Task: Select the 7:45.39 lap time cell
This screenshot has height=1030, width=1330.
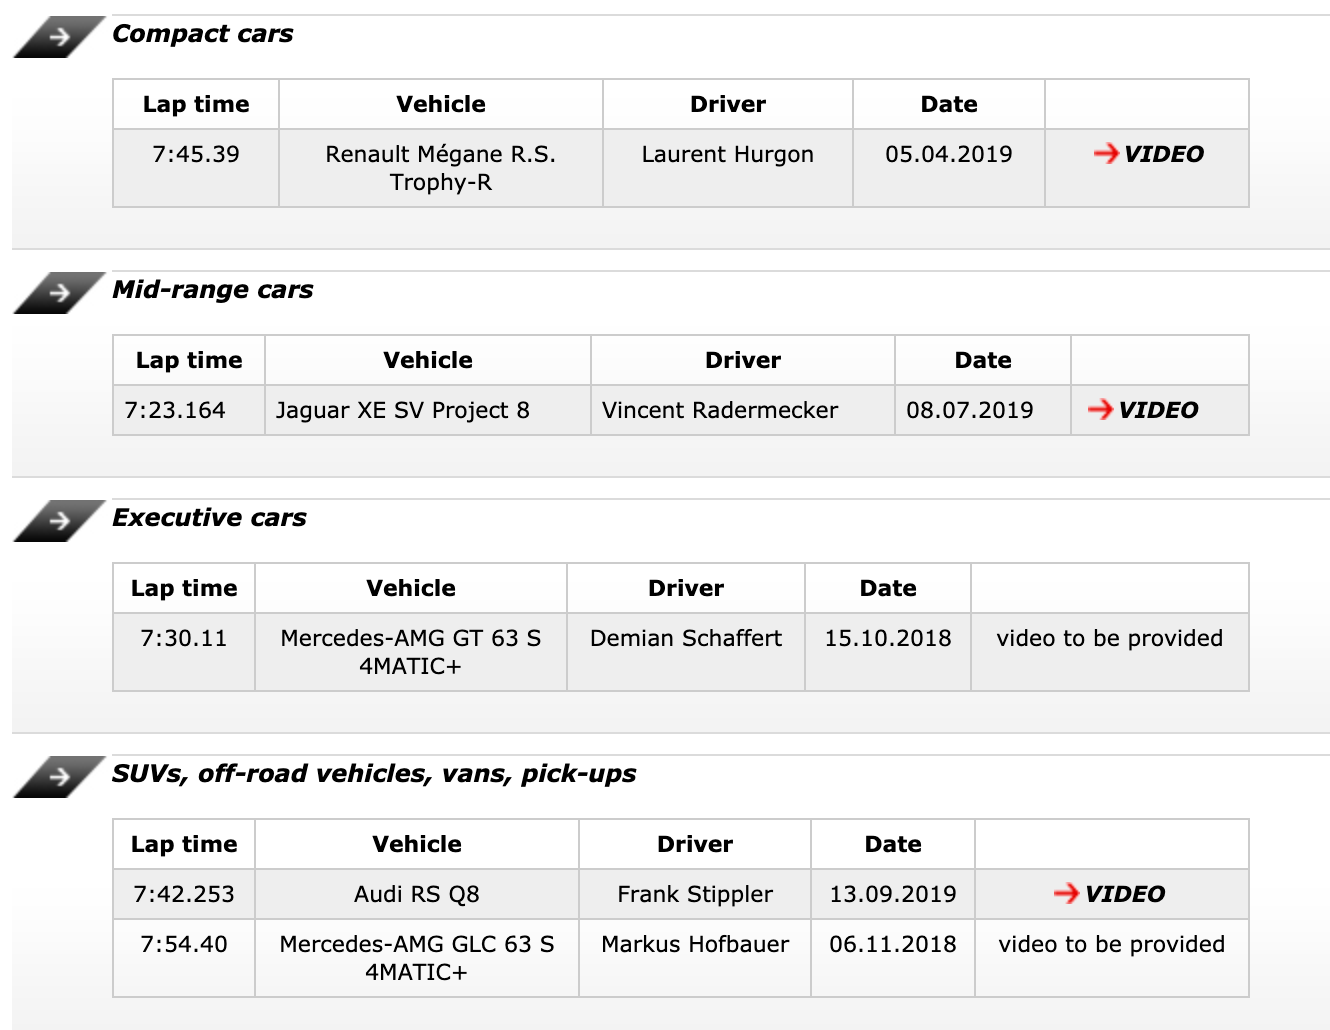Action: coord(196,155)
